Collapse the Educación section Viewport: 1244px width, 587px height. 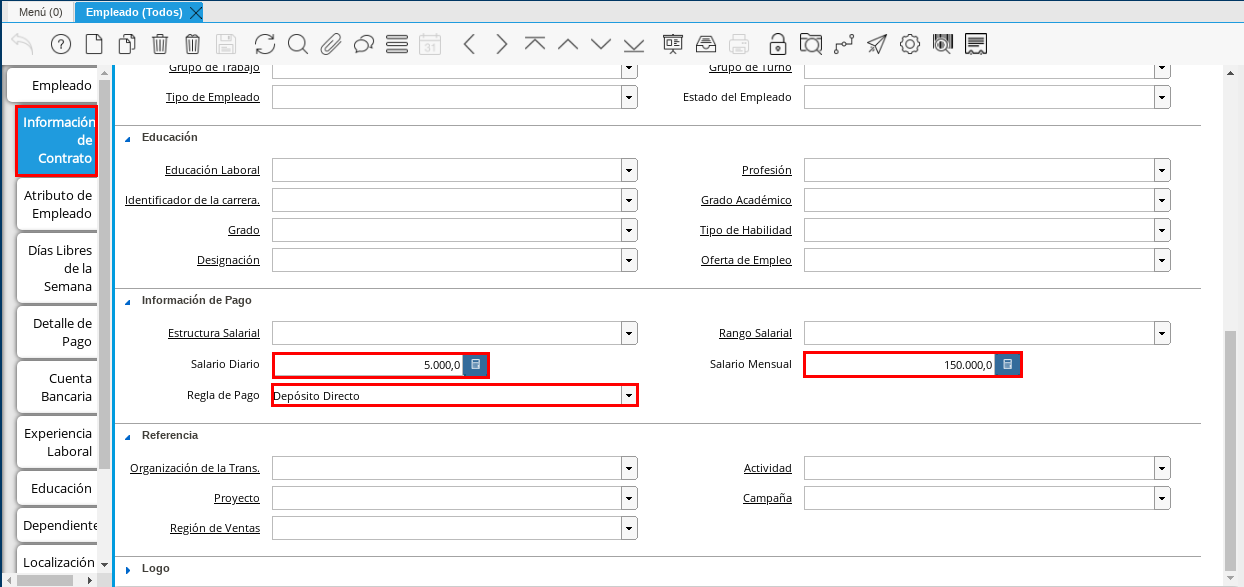[x=128, y=138]
